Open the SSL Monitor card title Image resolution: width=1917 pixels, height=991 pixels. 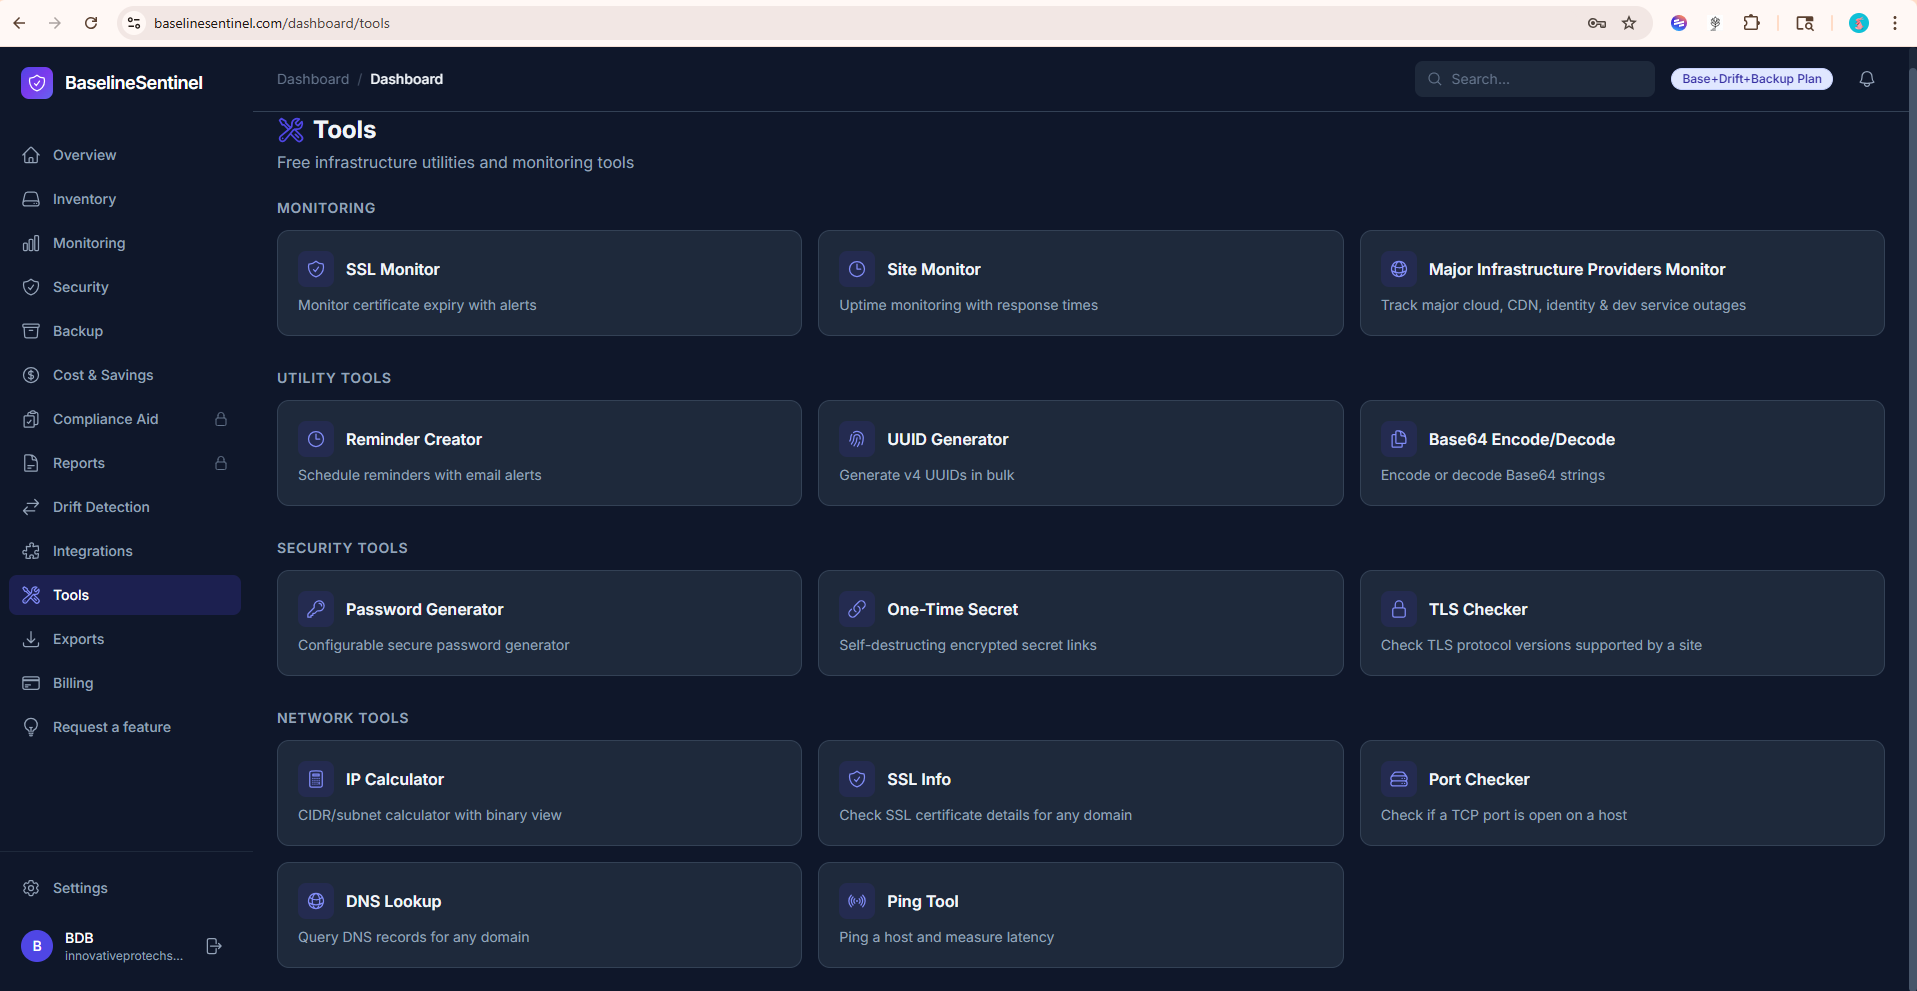pyautogui.click(x=393, y=269)
